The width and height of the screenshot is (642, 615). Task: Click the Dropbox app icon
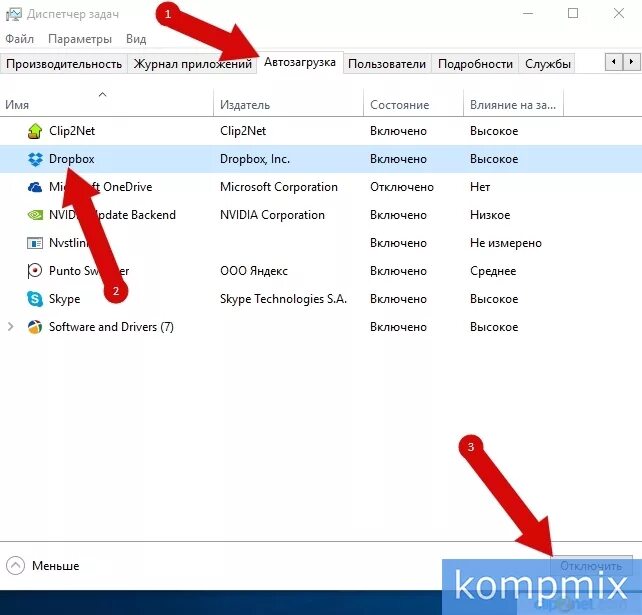(x=35, y=159)
